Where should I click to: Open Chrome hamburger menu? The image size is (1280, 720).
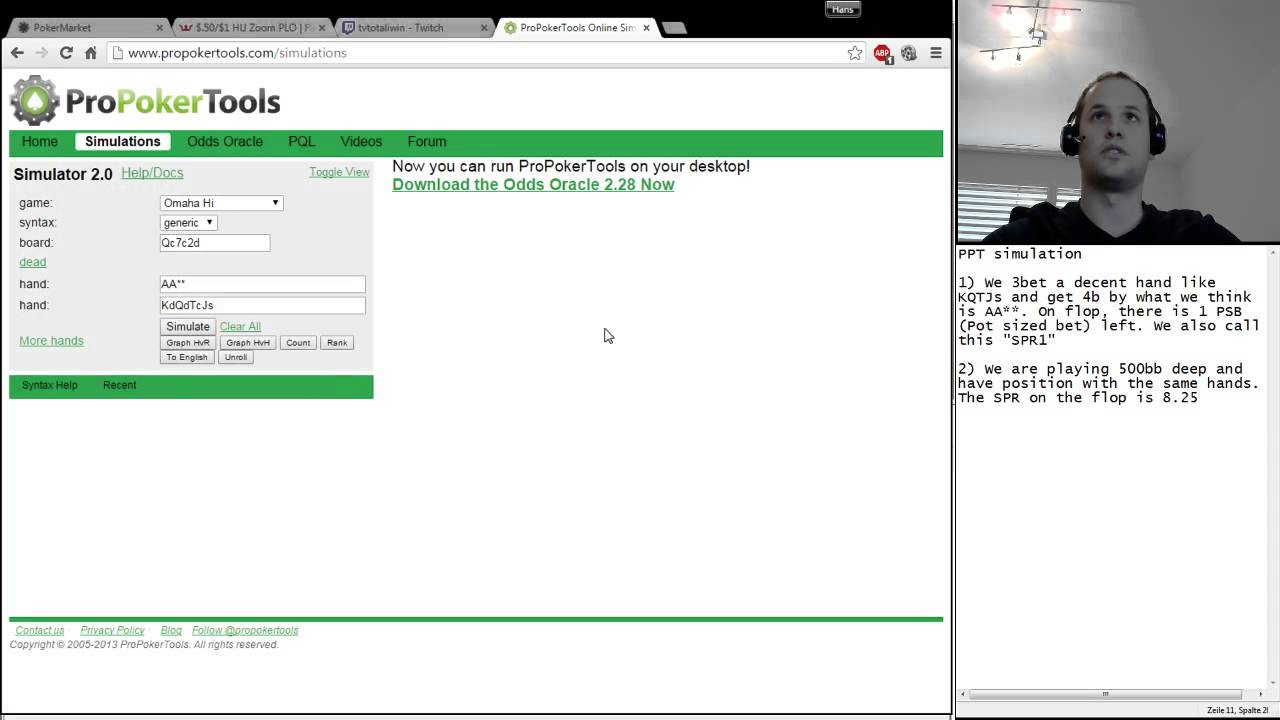pyautogui.click(x=936, y=53)
